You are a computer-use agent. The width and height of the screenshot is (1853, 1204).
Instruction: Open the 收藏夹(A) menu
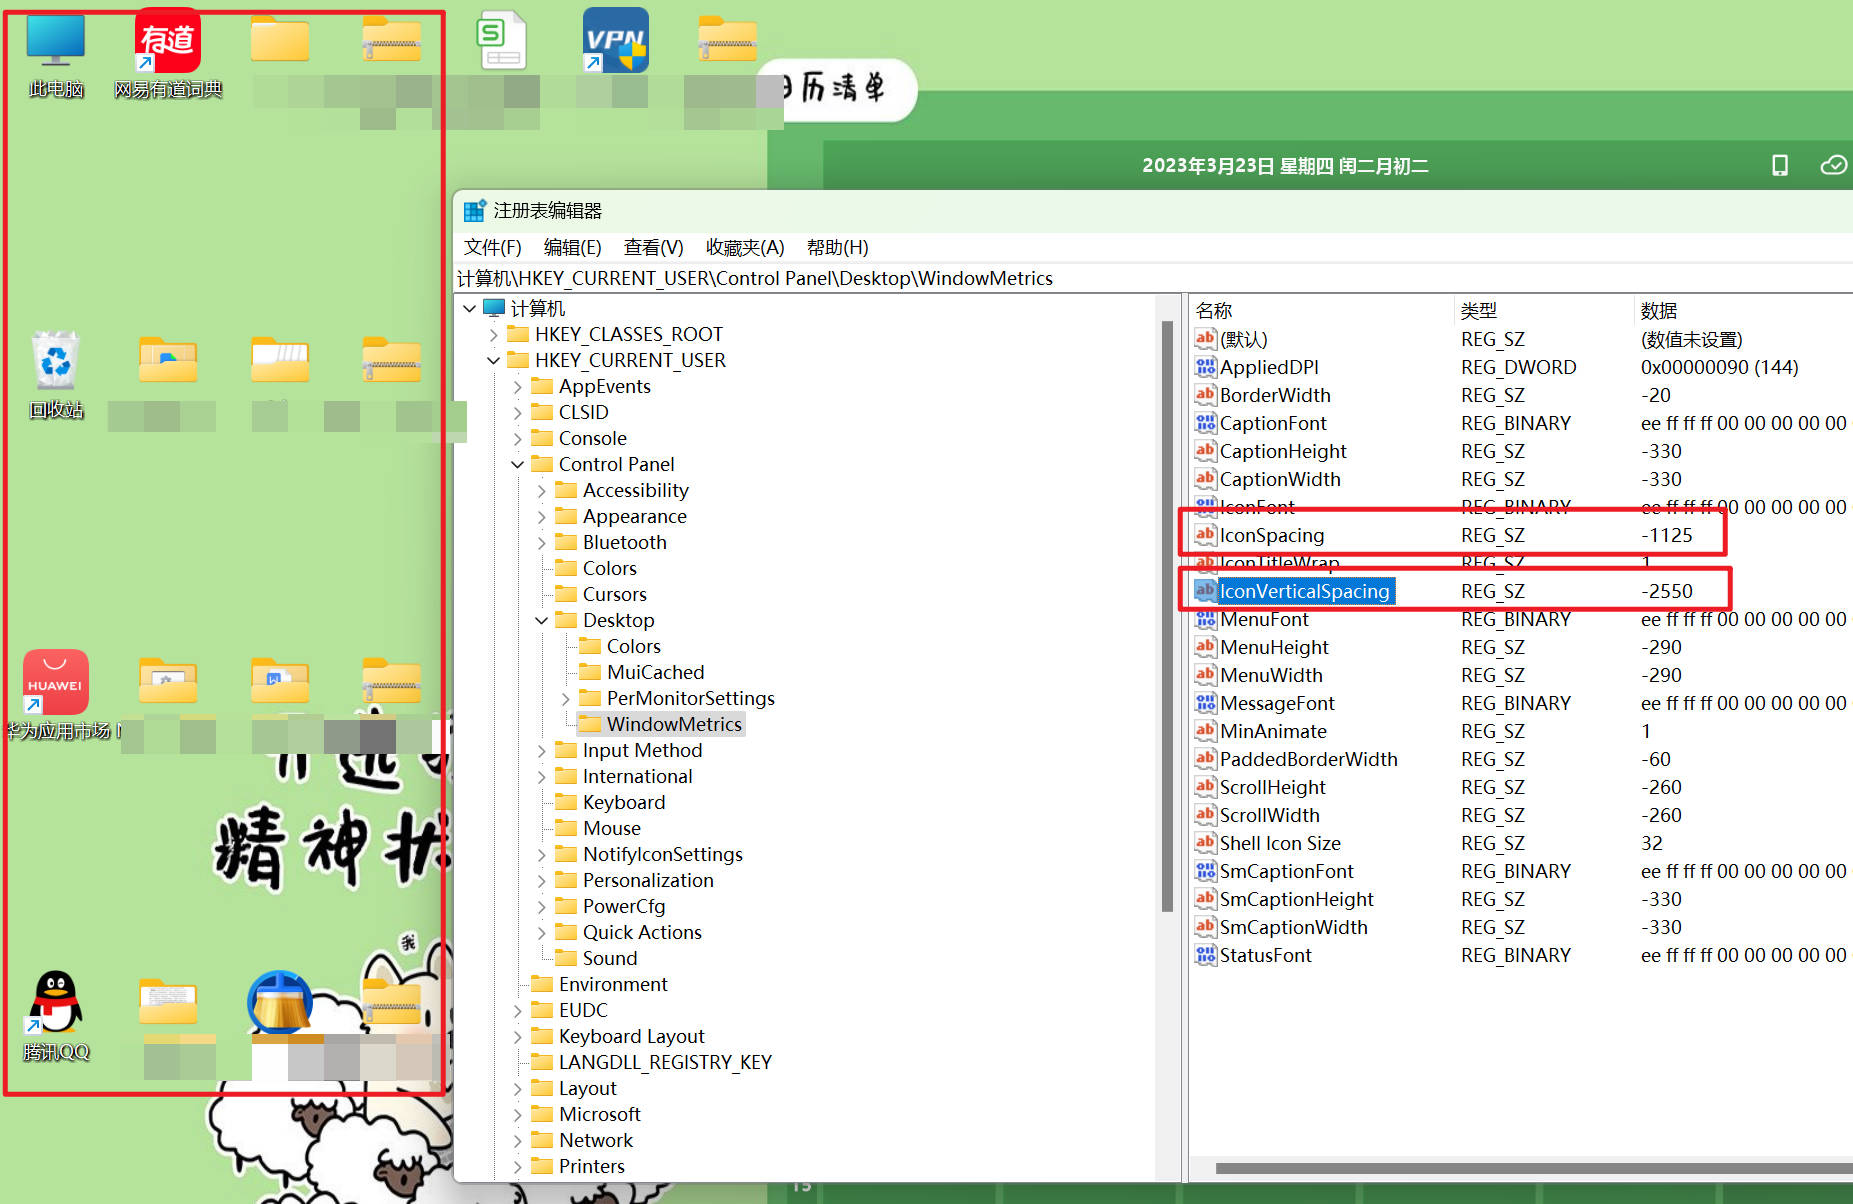point(745,247)
